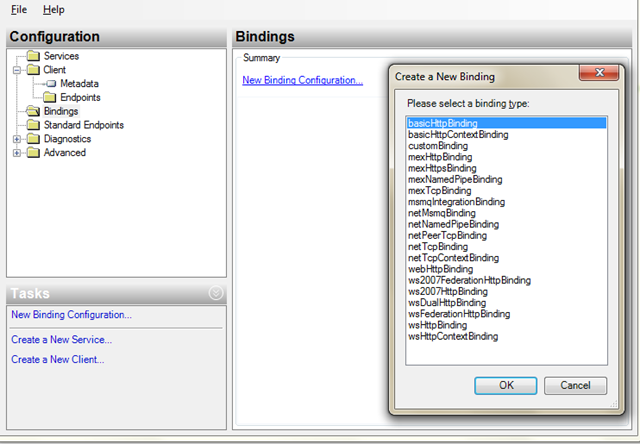Screen dimensions: 640x444
Task: Open the File menu
Action: click(x=19, y=9)
